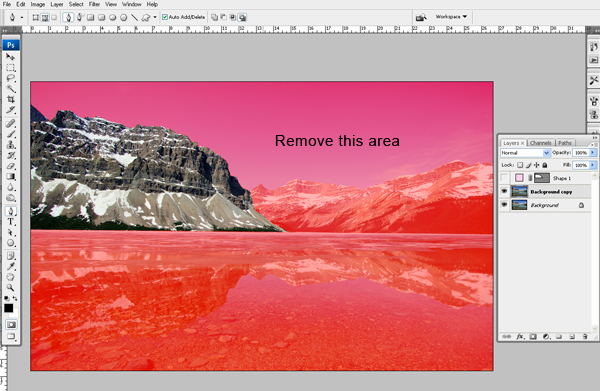
Task: Select the History Brush tool
Action: (x=10, y=156)
